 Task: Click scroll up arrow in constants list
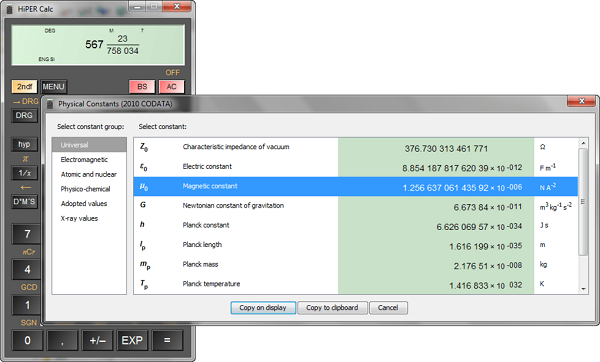(x=583, y=143)
